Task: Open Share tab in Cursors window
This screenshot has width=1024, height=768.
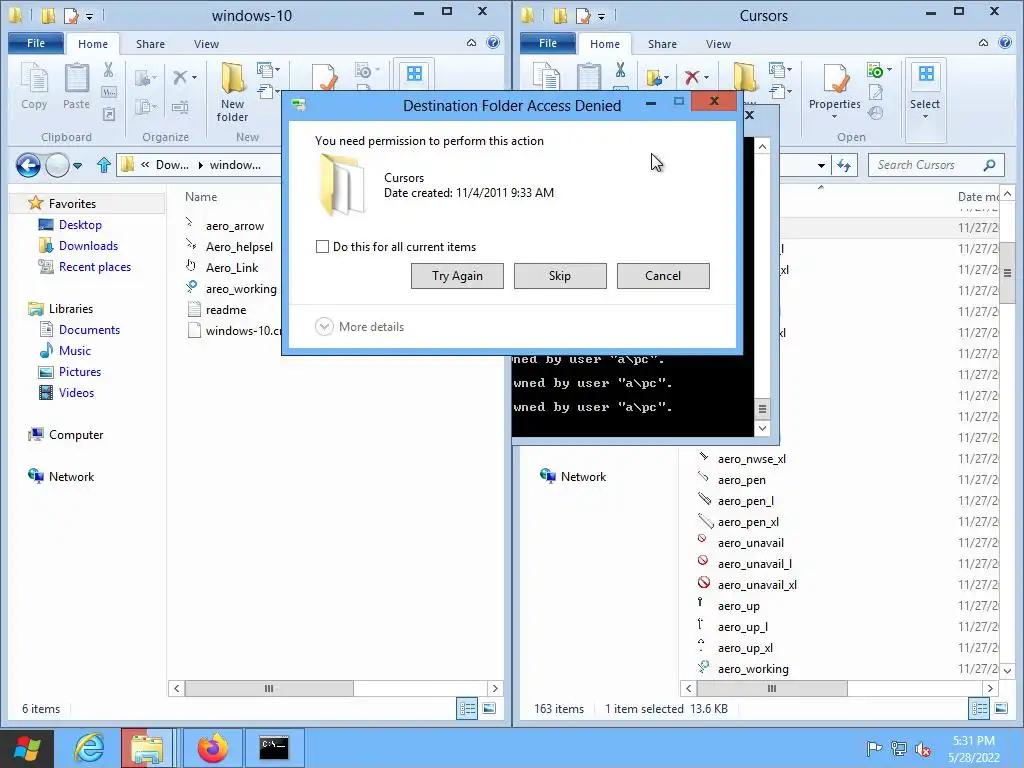Action: pos(662,44)
